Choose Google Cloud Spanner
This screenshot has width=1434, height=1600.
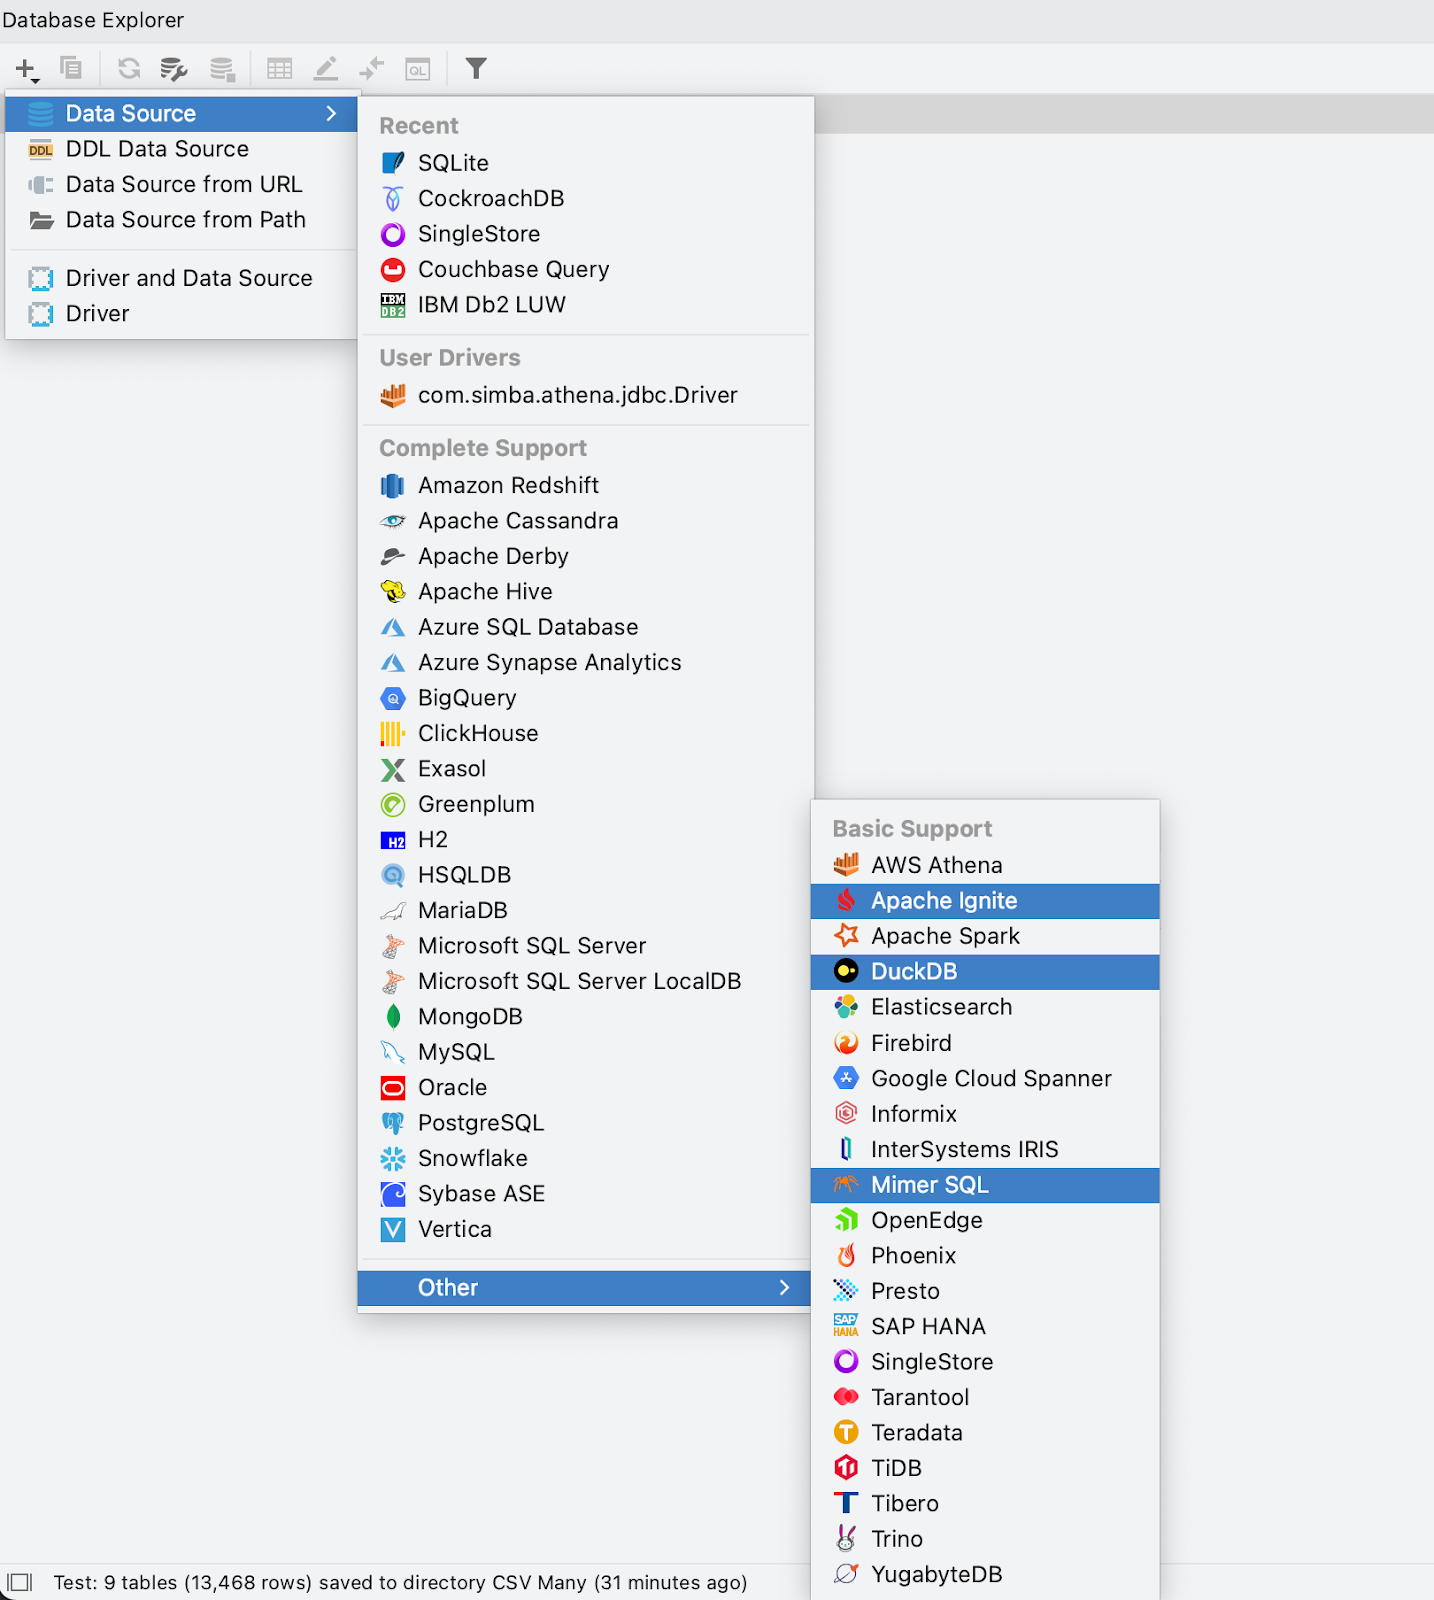click(985, 1079)
